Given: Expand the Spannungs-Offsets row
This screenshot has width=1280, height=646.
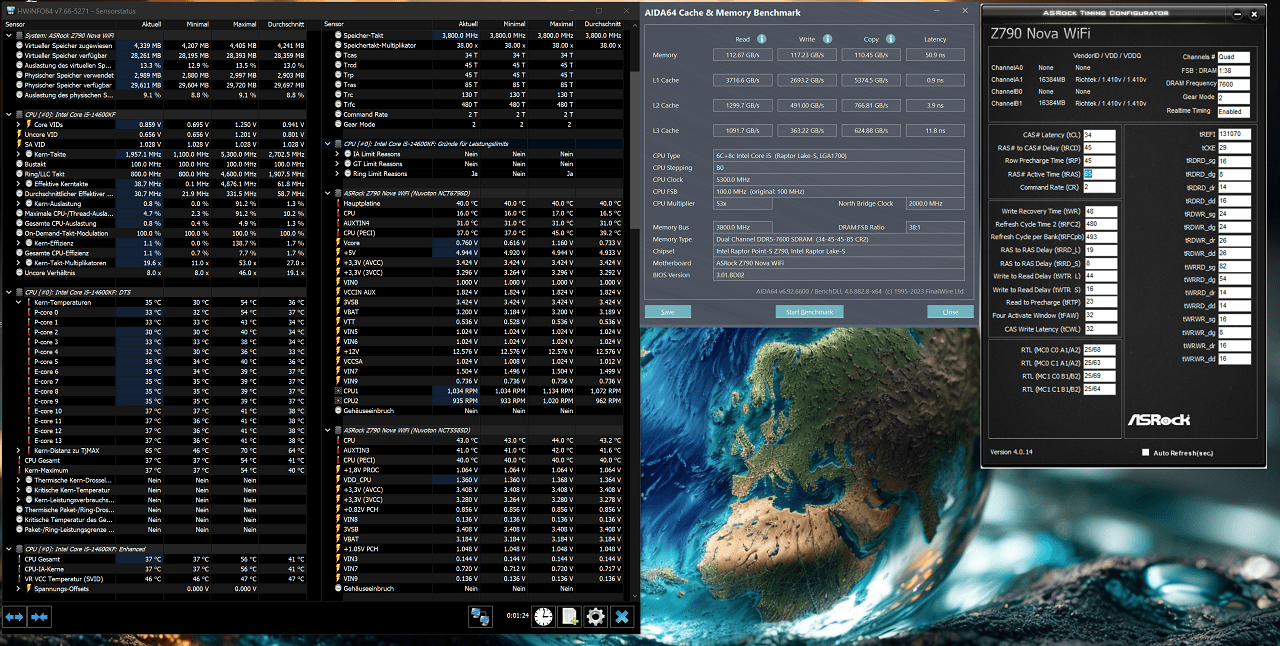Looking at the screenshot, I should [20, 588].
